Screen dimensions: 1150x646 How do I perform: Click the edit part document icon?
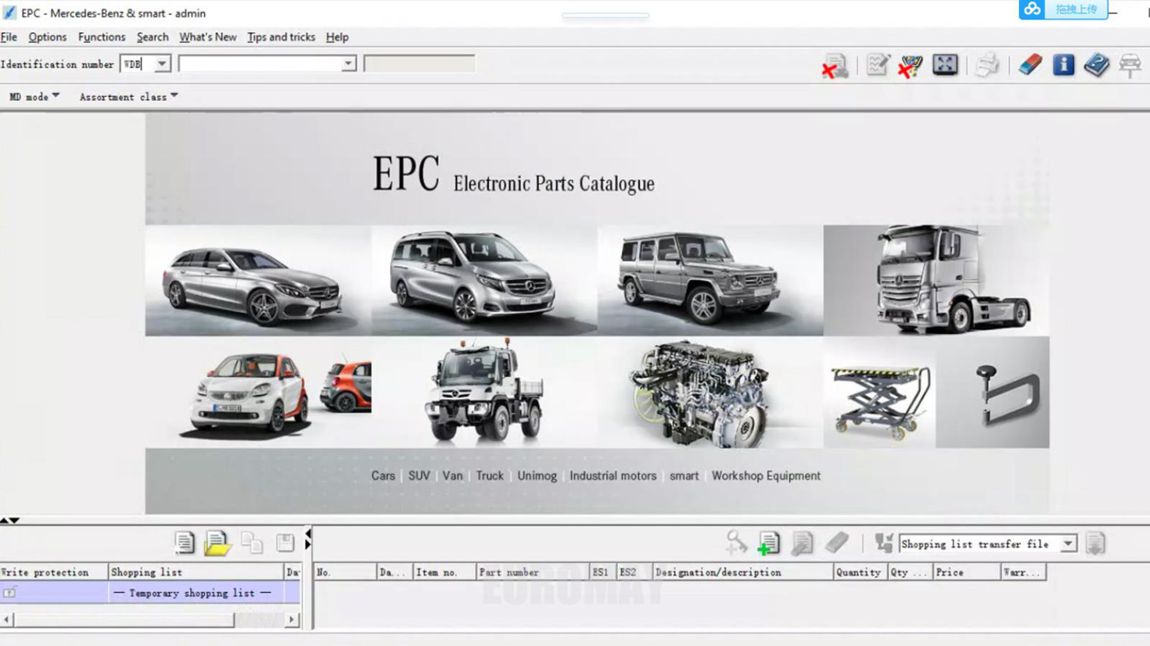(802, 543)
